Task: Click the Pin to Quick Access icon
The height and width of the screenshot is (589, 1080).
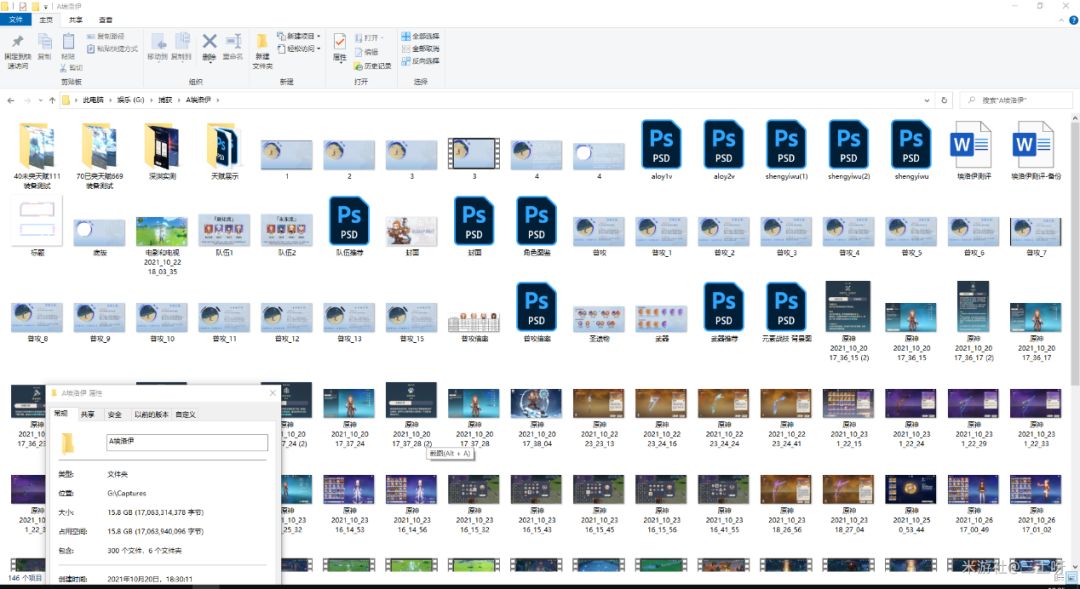Action: coord(18,46)
